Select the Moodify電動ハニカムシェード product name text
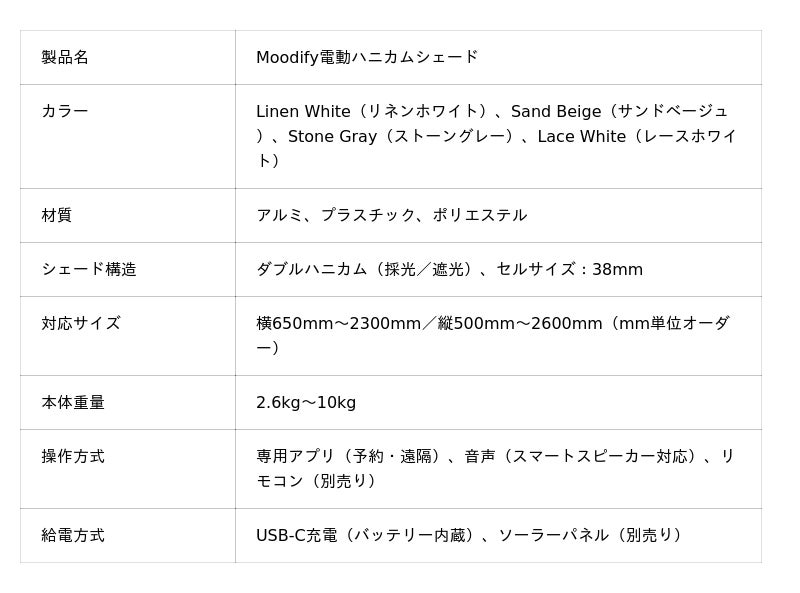The height and width of the screenshot is (593, 800). click(367, 57)
